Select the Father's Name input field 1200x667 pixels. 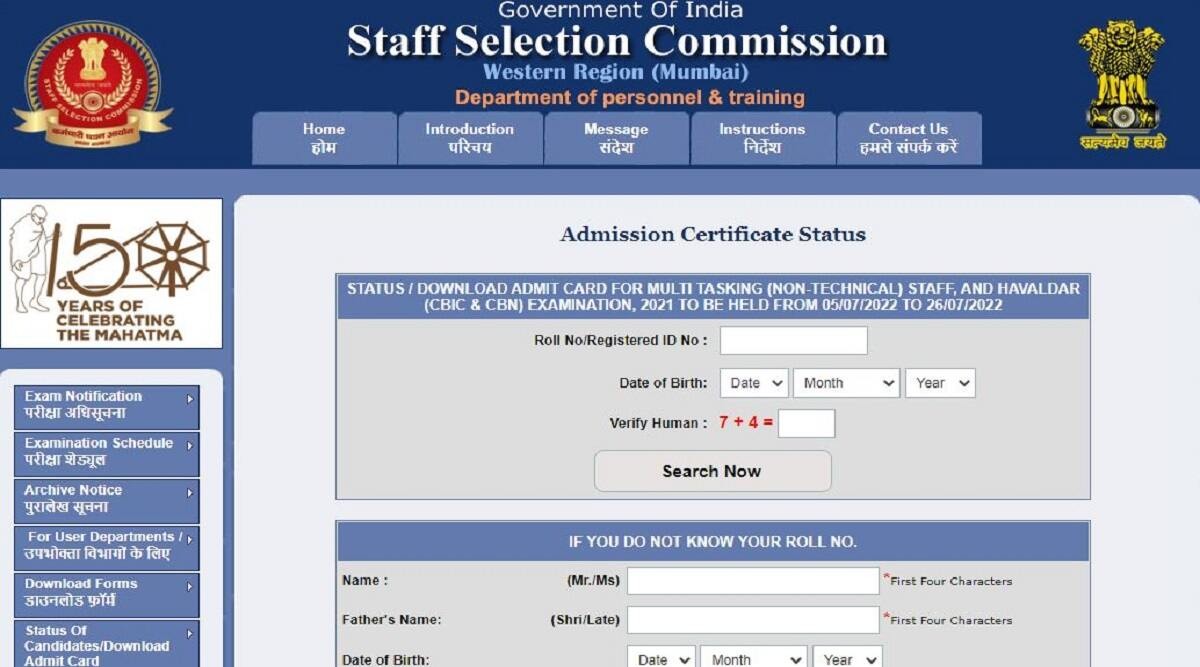click(752, 620)
